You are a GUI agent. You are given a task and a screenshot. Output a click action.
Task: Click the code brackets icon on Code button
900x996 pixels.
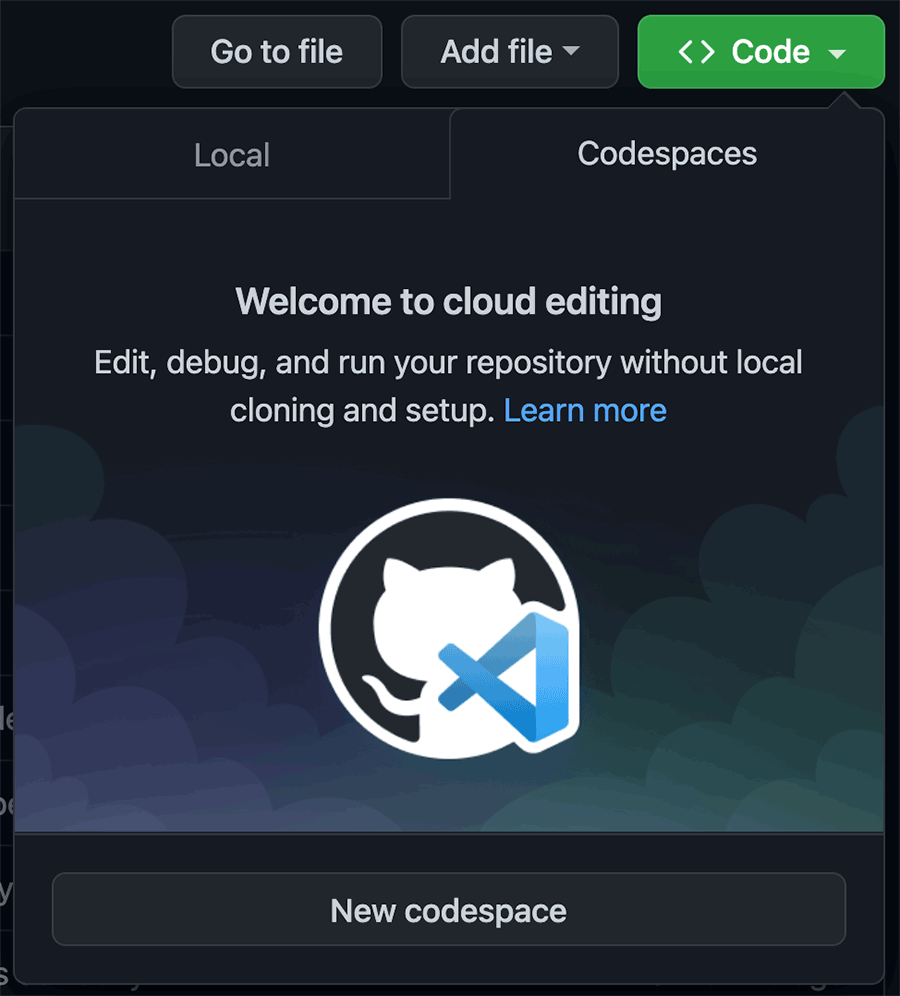[x=696, y=51]
